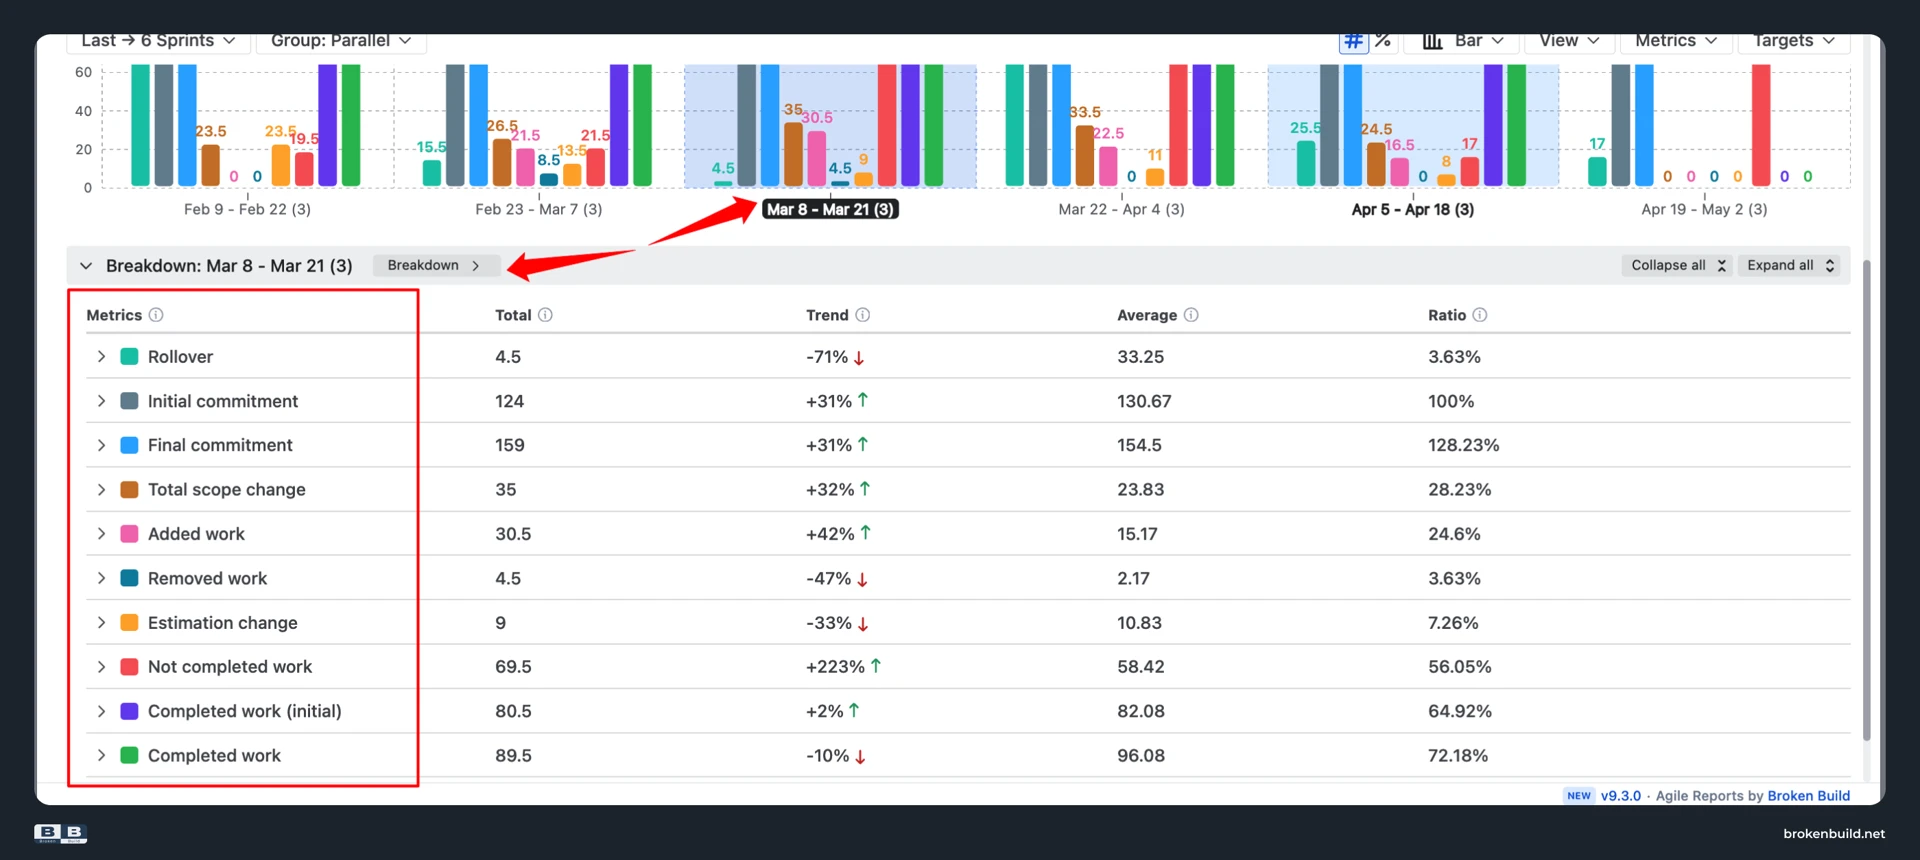Click info icon next to Trend header
This screenshot has height=860, width=1920.
[x=863, y=315]
